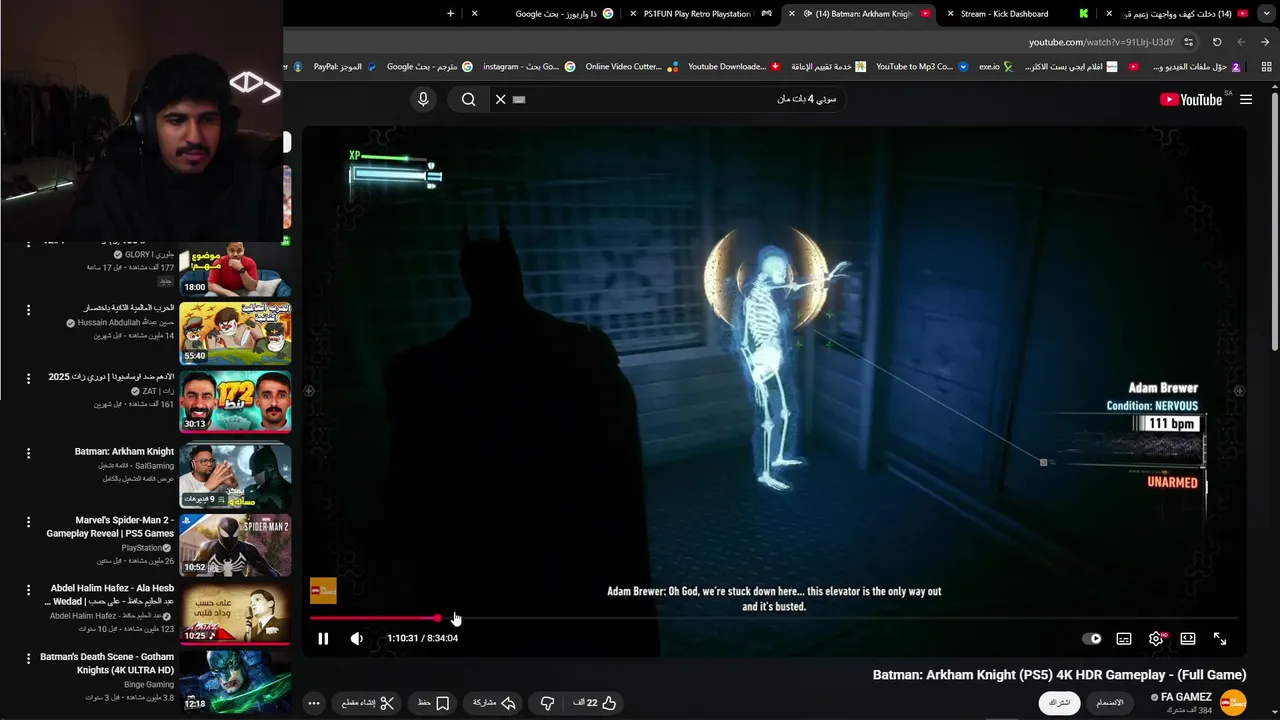Open the Abdel Halim Hafez video thumbnail
The image size is (1280, 720).
tap(235, 613)
